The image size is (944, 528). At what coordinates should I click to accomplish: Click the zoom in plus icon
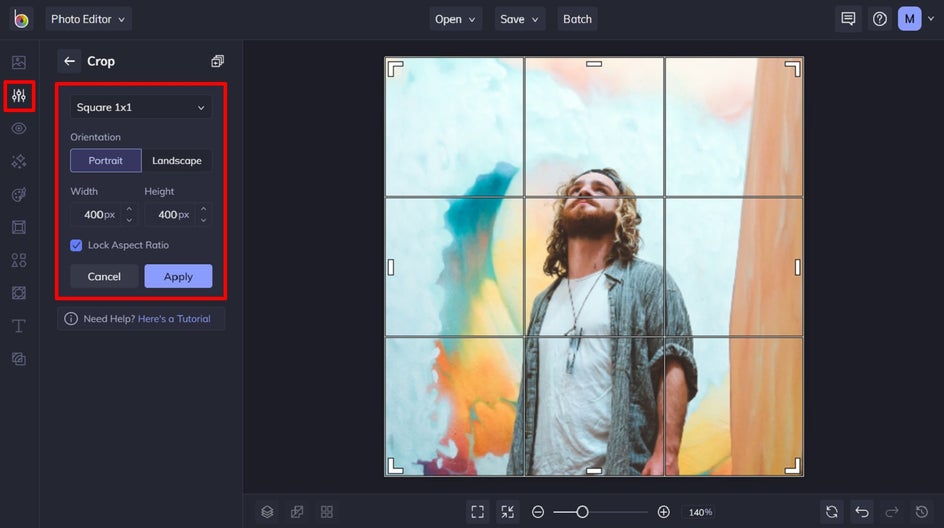[x=663, y=512]
